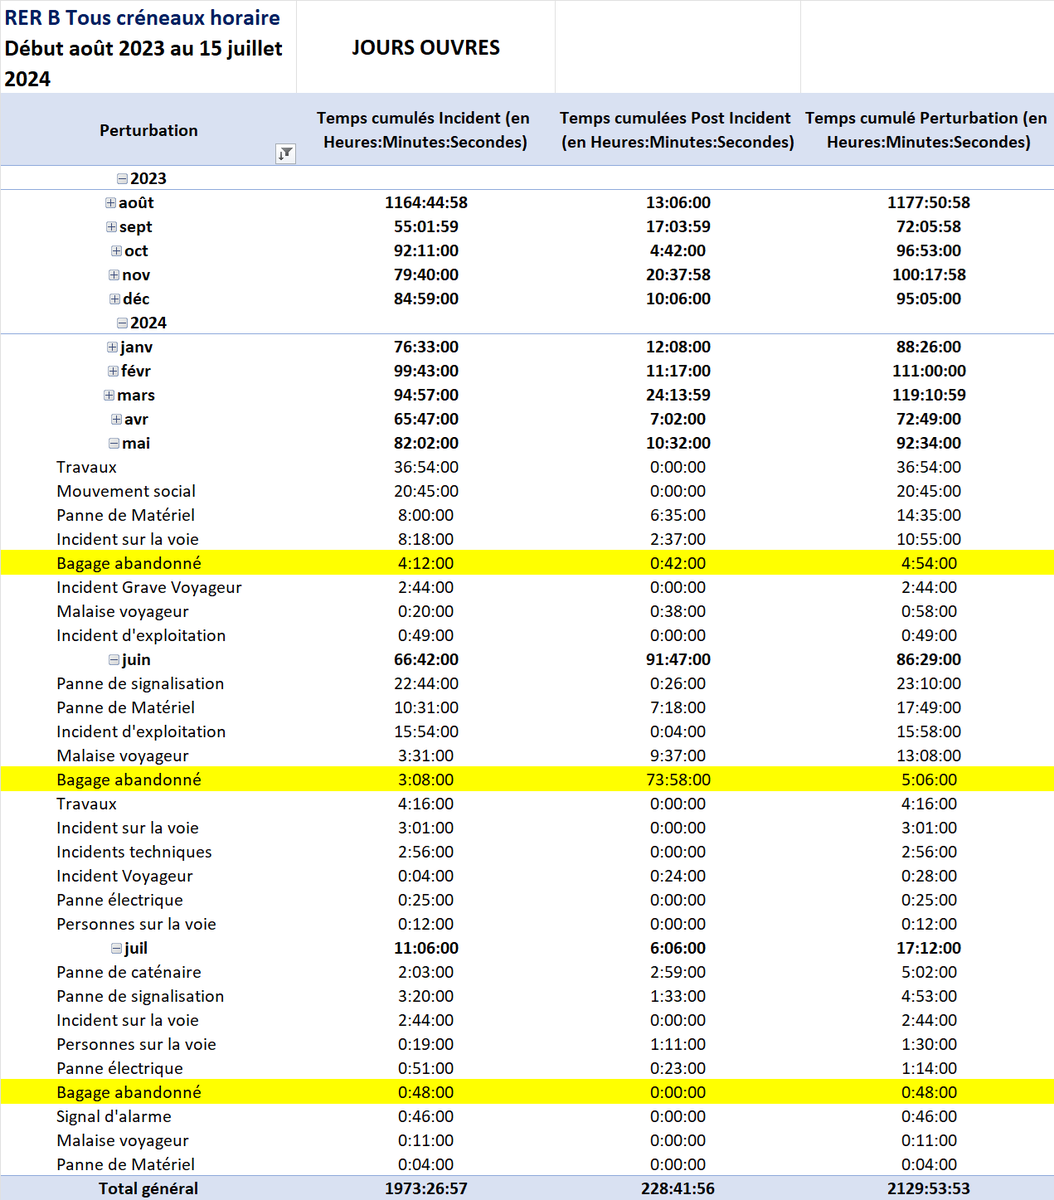Select the 'RER B Tous créneaux horaire' title
Image resolution: width=1054 pixels, height=1200 pixels.
pos(142,18)
